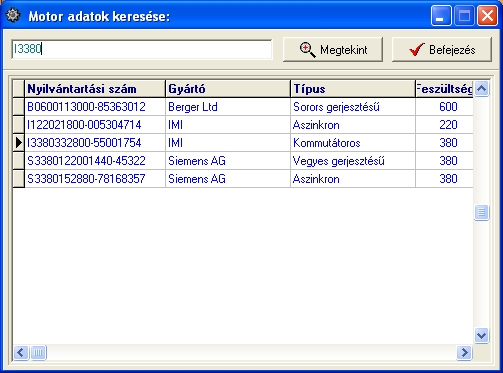Select cell I3380332800-55001754
The height and width of the screenshot is (373, 503).
click(95, 143)
